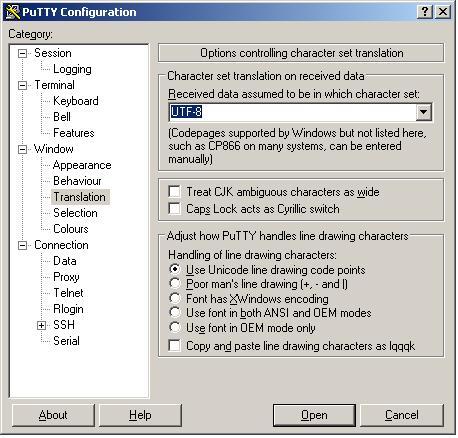
Task: Open the Selection settings
Action: coord(75,213)
